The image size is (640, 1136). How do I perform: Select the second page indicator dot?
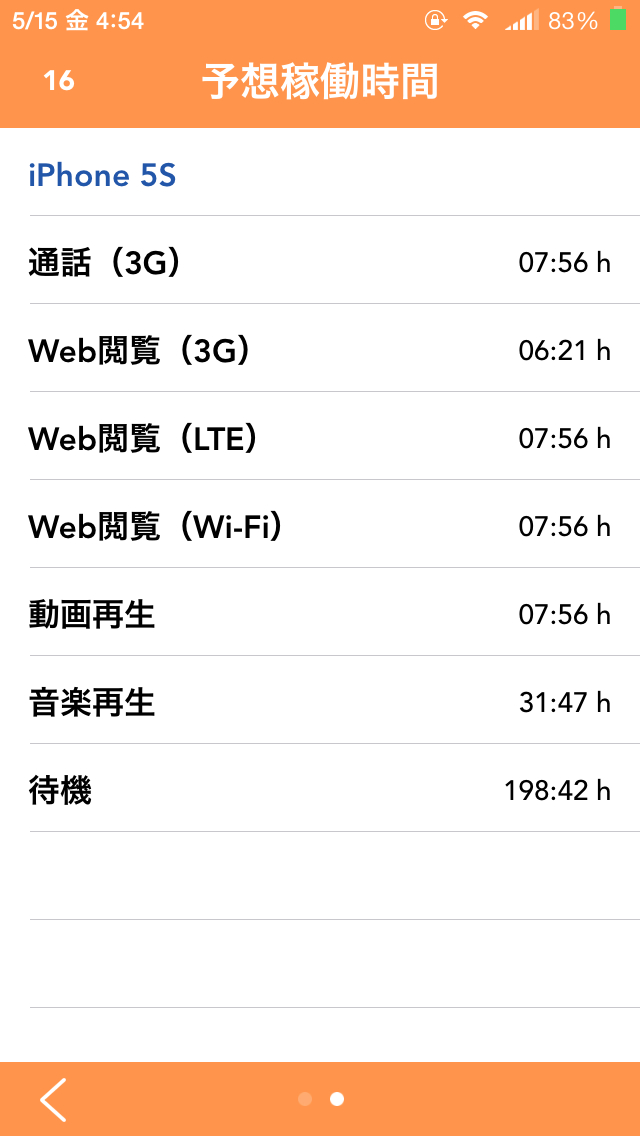pyautogui.click(x=337, y=1099)
